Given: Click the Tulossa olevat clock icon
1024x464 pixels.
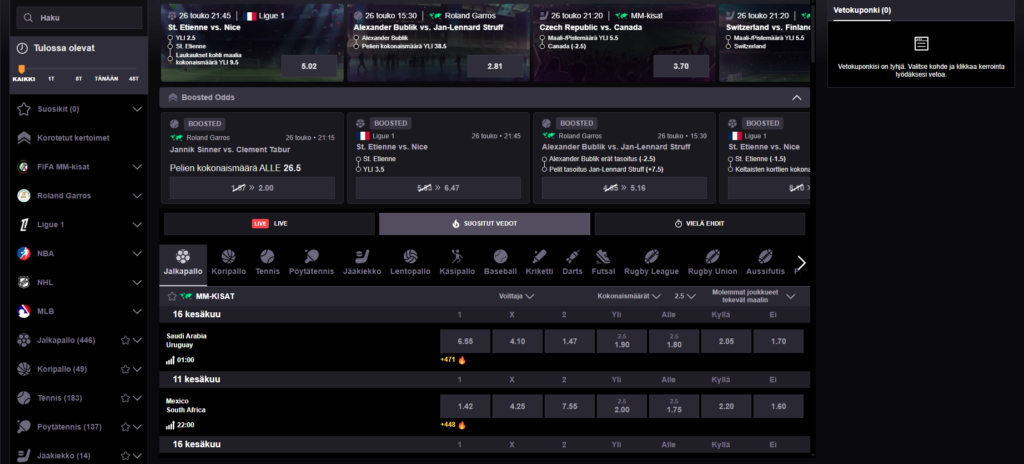Looking at the screenshot, I should click(22, 48).
